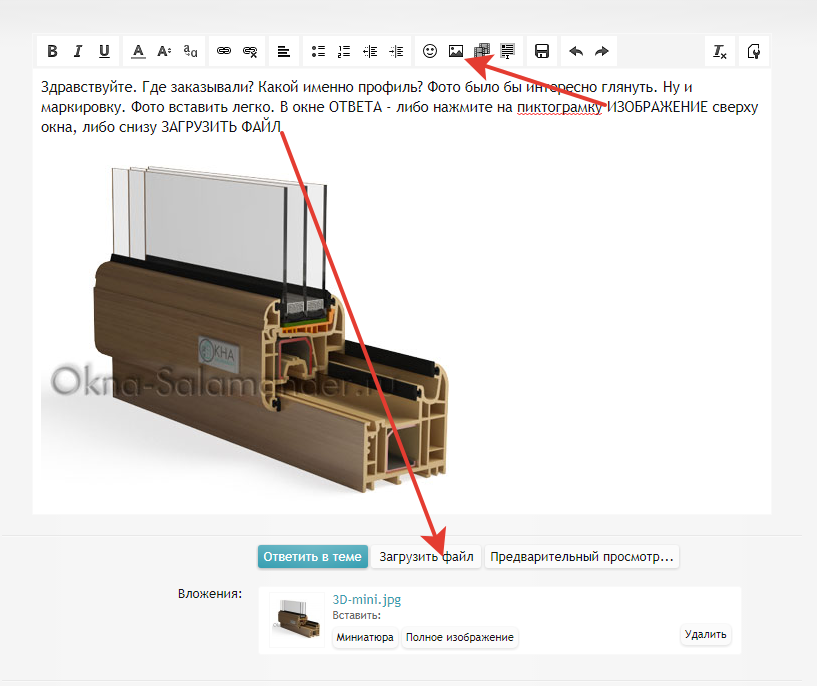
Task: Undo the last edit
Action: [x=576, y=51]
